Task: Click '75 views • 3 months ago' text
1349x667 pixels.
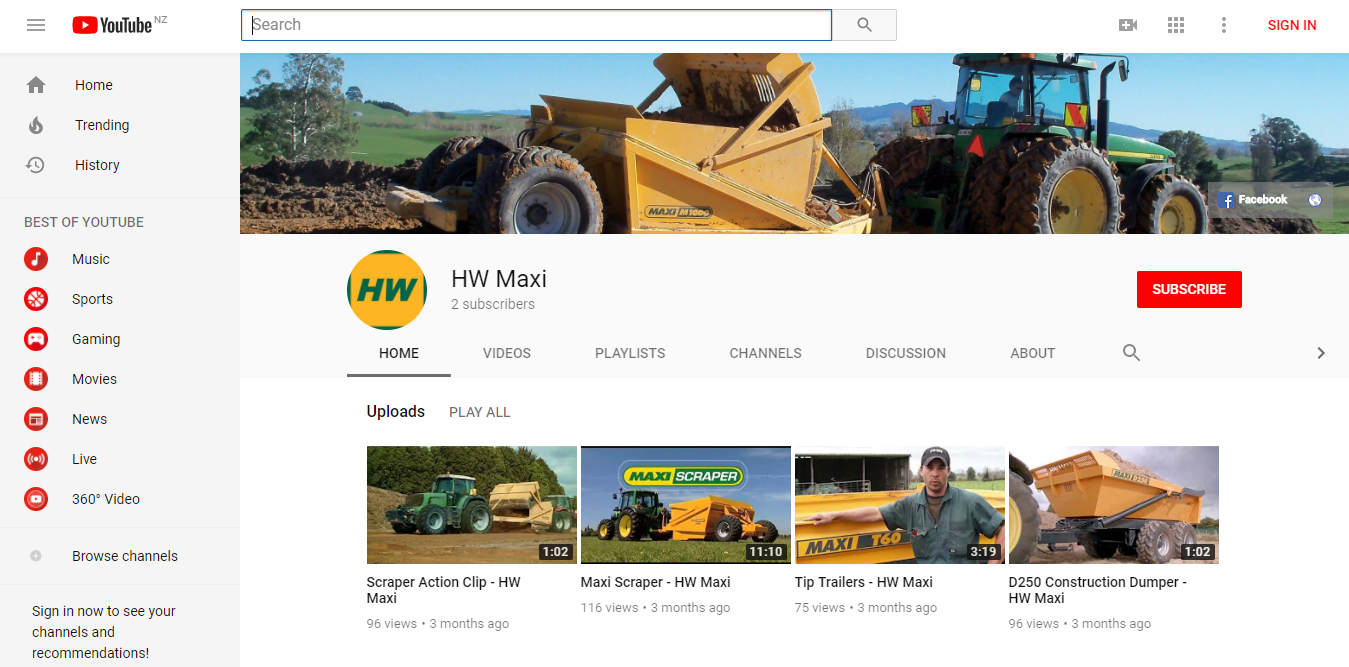Action: pyautogui.click(x=866, y=607)
